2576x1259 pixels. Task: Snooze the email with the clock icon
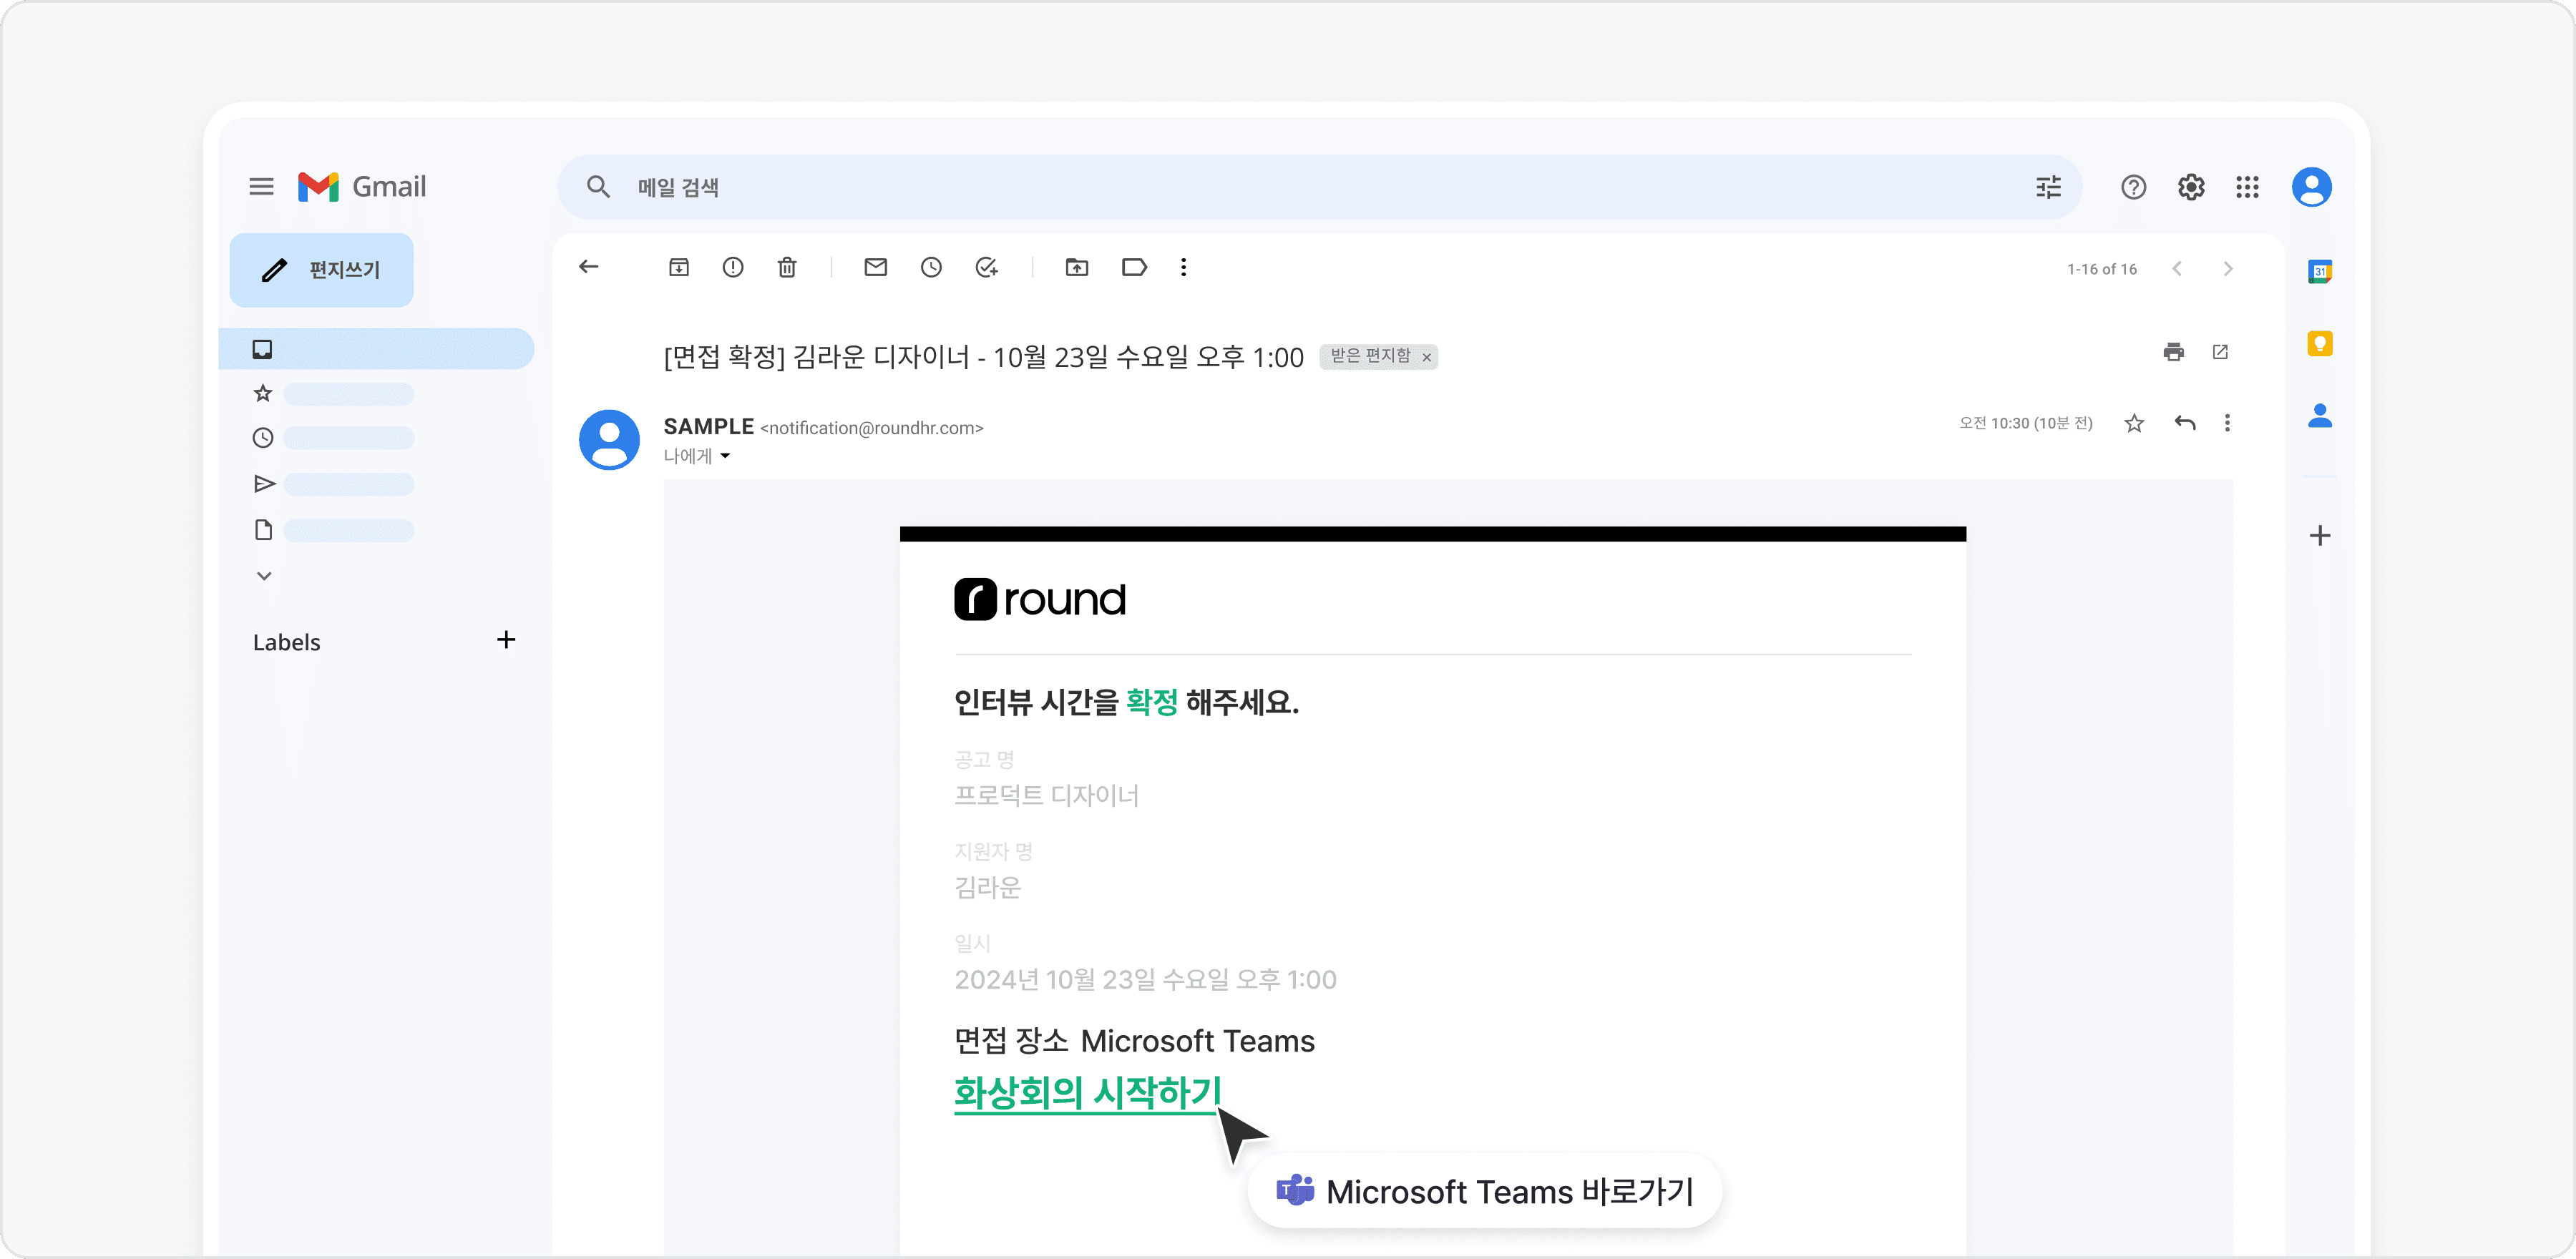pyautogui.click(x=931, y=267)
